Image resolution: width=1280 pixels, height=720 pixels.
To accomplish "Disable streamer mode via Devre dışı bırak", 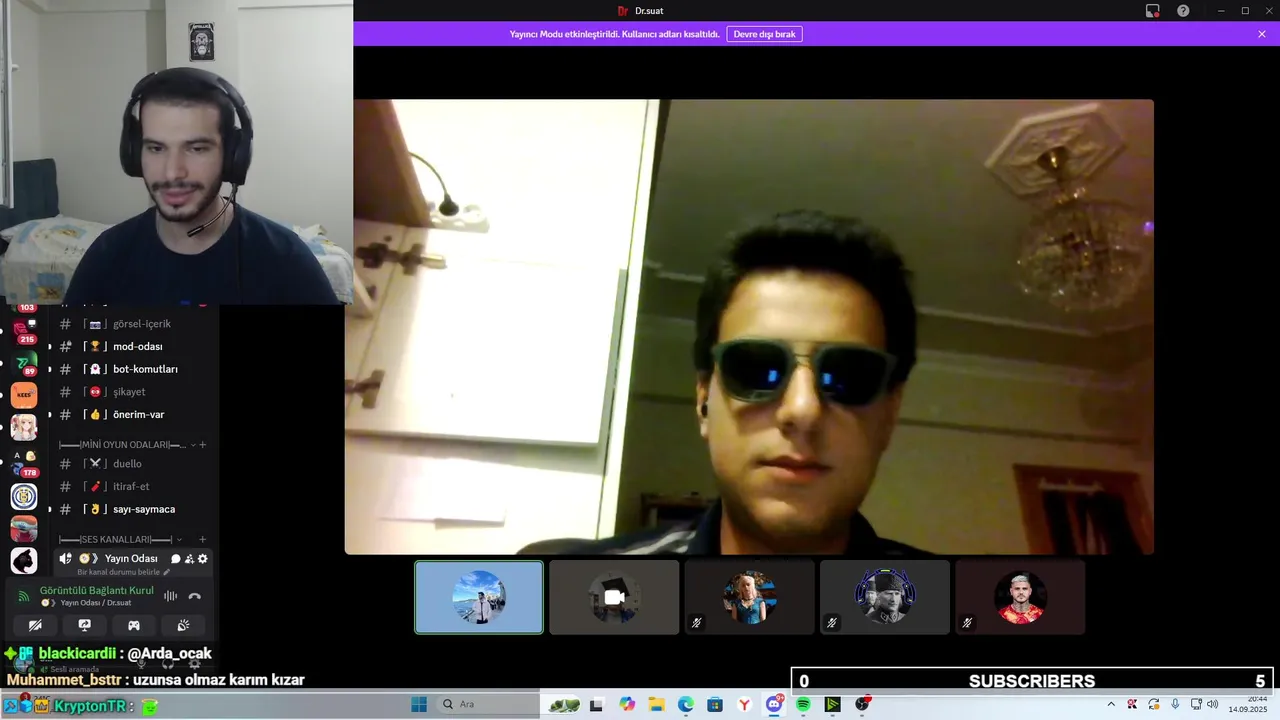I will [764, 34].
